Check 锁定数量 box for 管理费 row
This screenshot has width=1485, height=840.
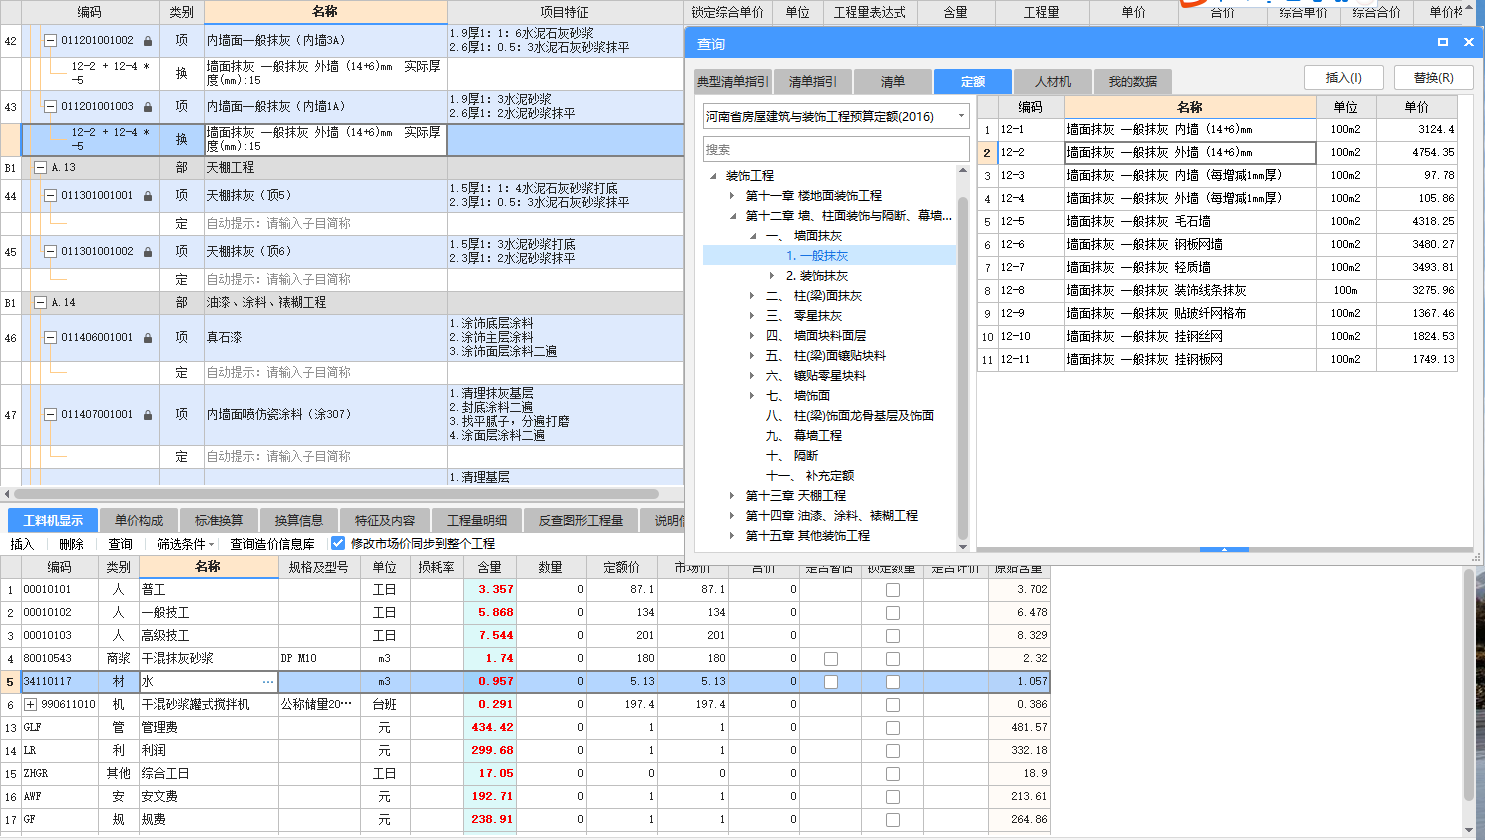point(893,728)
